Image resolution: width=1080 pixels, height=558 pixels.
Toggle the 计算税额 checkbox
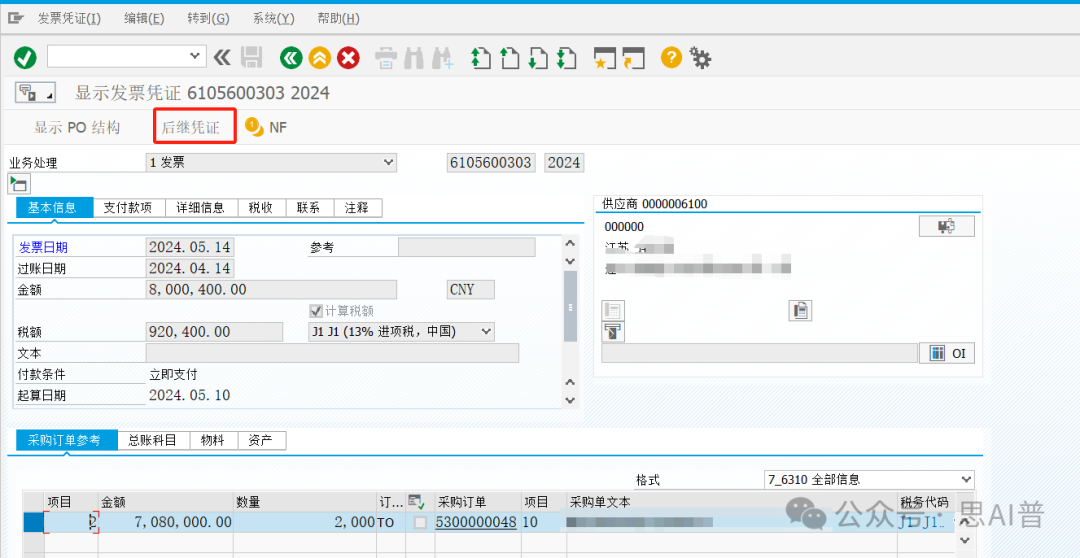[x=316, y=311]
